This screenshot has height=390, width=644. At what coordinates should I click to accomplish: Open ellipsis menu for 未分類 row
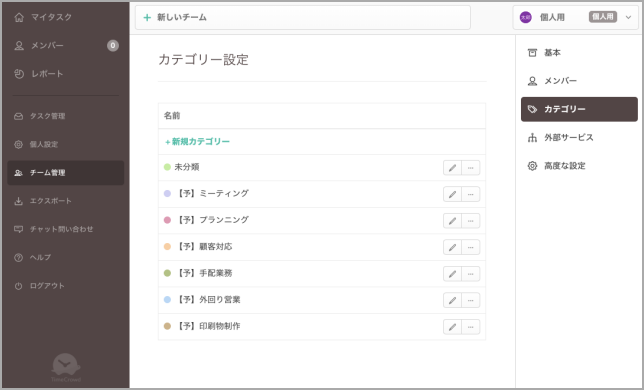click(471, 167)
